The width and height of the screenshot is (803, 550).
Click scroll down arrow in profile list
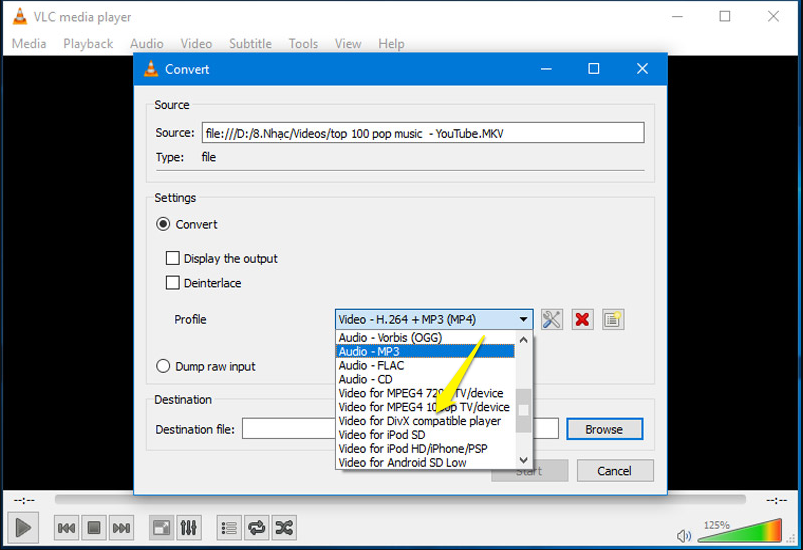pyautogui.click(x=523, y=459)
